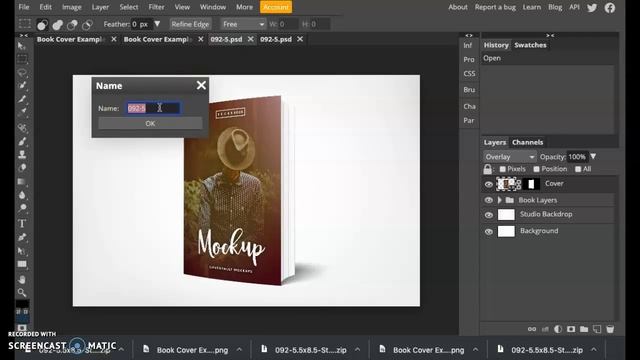Viewport: 640px width, 360px height.
Task: Add a raster mask to the layer
Action: pos(571,329)
